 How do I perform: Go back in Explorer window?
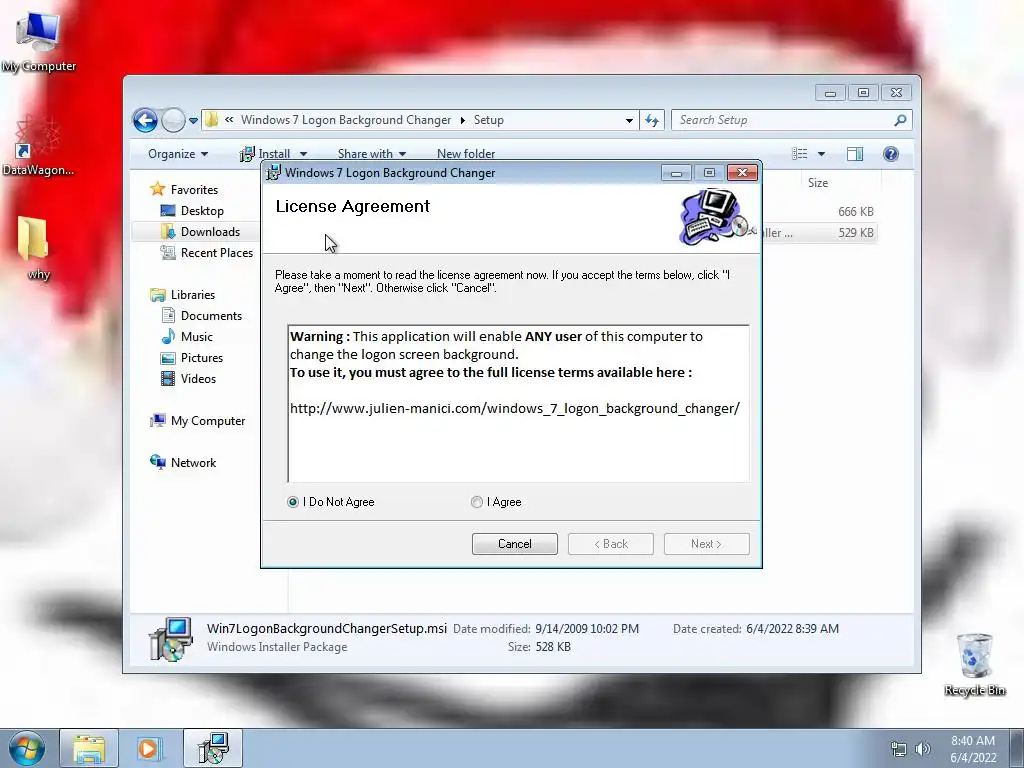tap(145, 120)
